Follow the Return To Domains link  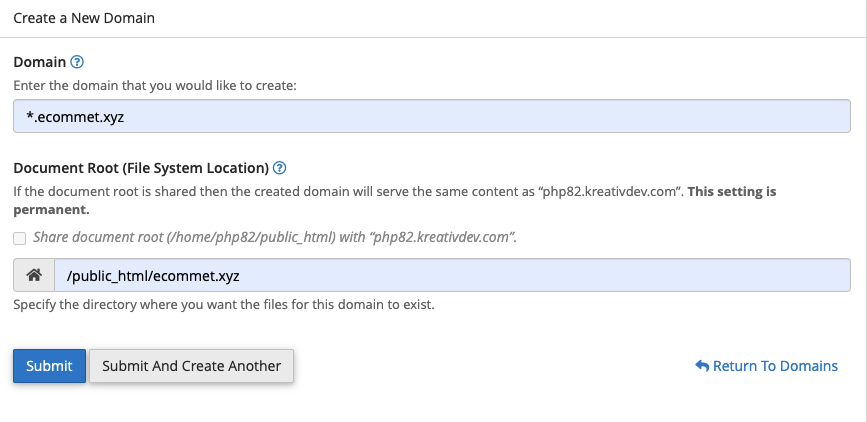coord(775,366)
